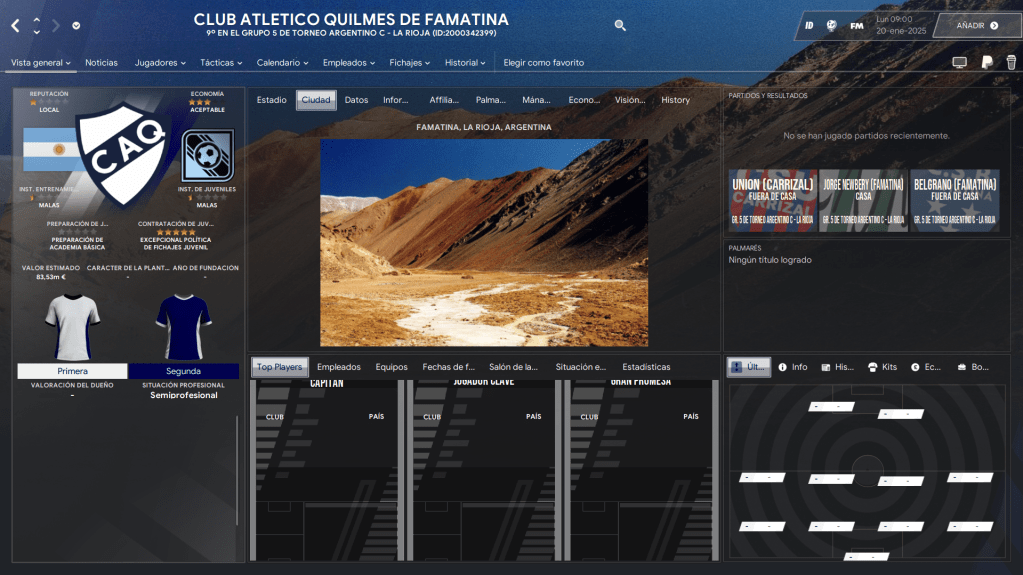Image resolution: width=1023 pixels, height=575 pixels.
Task: Click Elegir como favorito link
Action: [x=543, y=63]
